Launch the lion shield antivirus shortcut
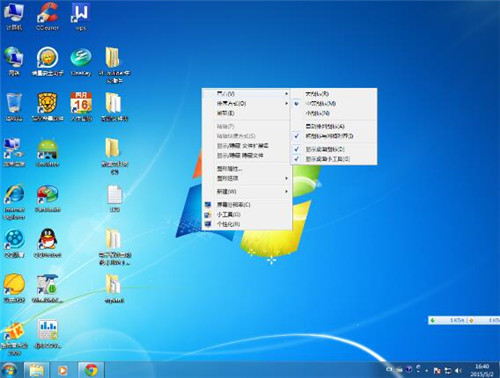Screen dimensions: 500x378 [47, 107]
